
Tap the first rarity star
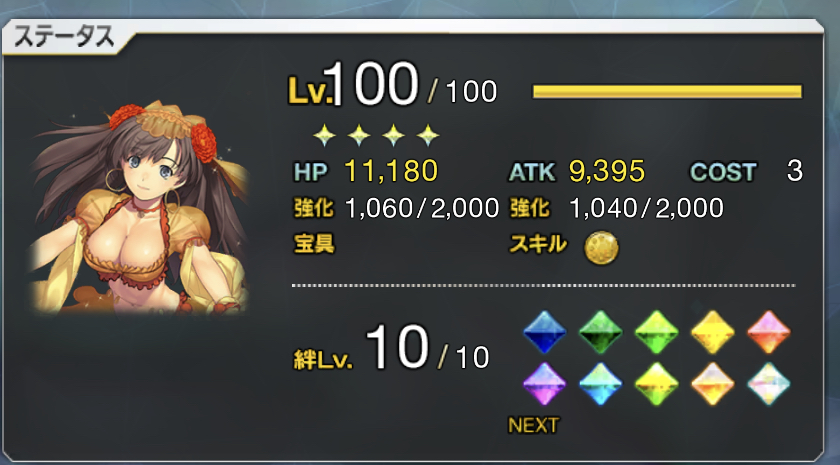pos(325,135)
